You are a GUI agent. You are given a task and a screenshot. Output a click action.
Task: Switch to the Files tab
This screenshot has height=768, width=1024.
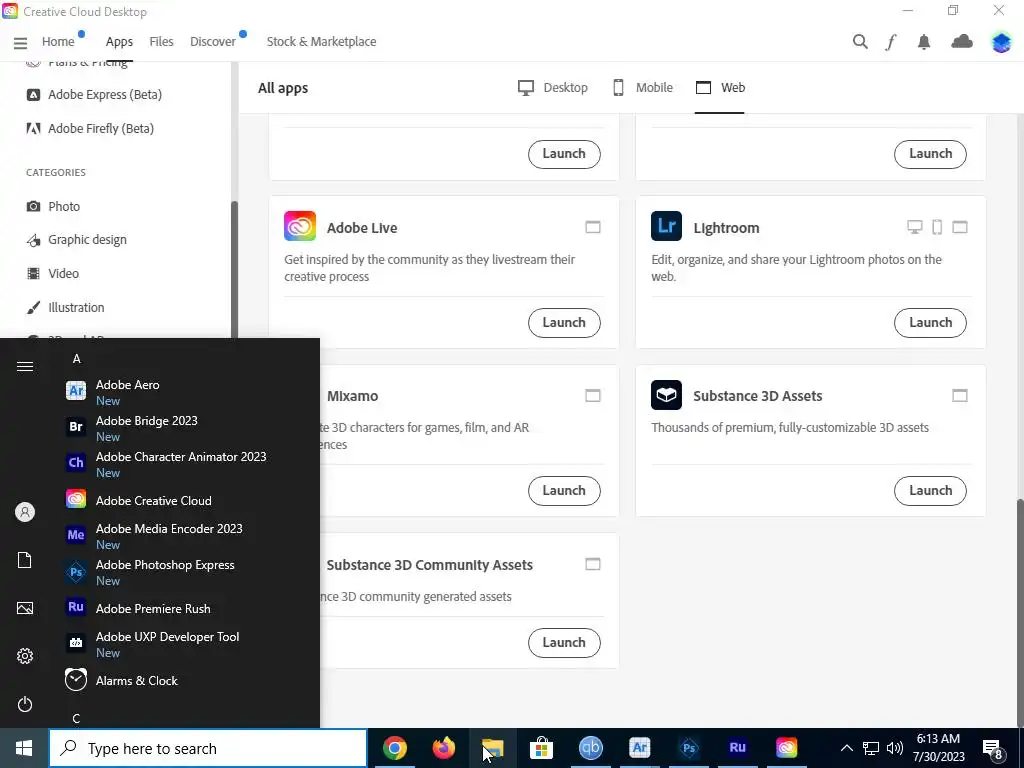[161, 42]
